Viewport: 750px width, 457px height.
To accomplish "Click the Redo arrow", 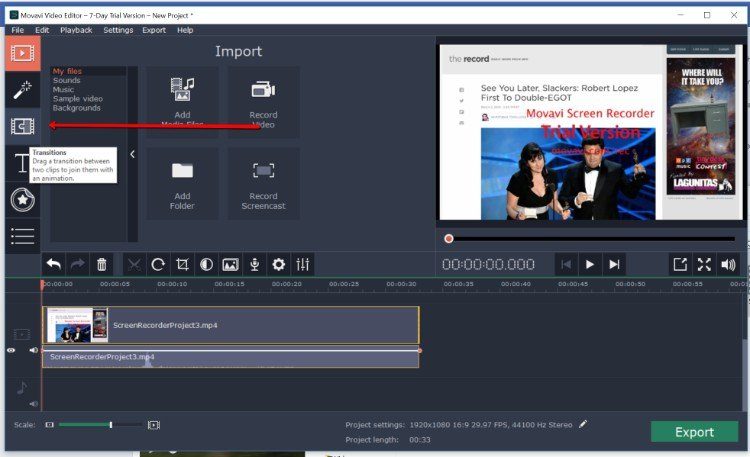I will coord(77,264).
